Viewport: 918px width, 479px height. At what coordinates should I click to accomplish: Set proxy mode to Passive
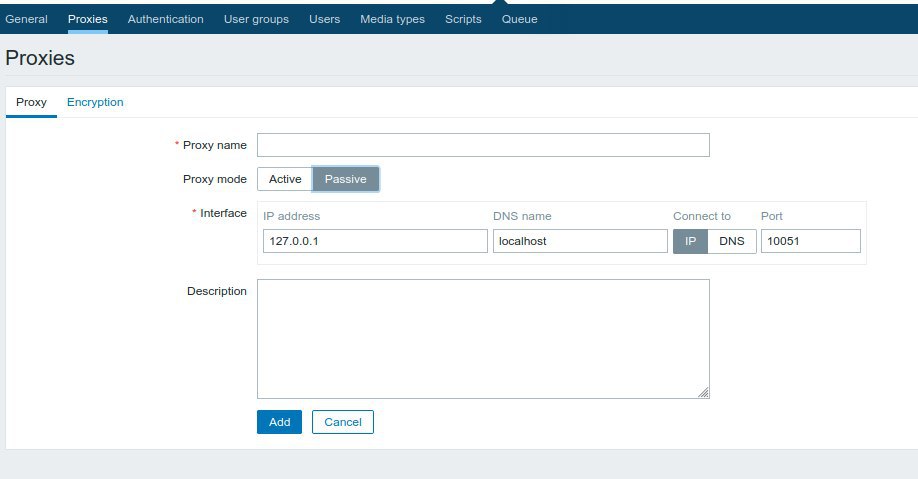(345, 179)
